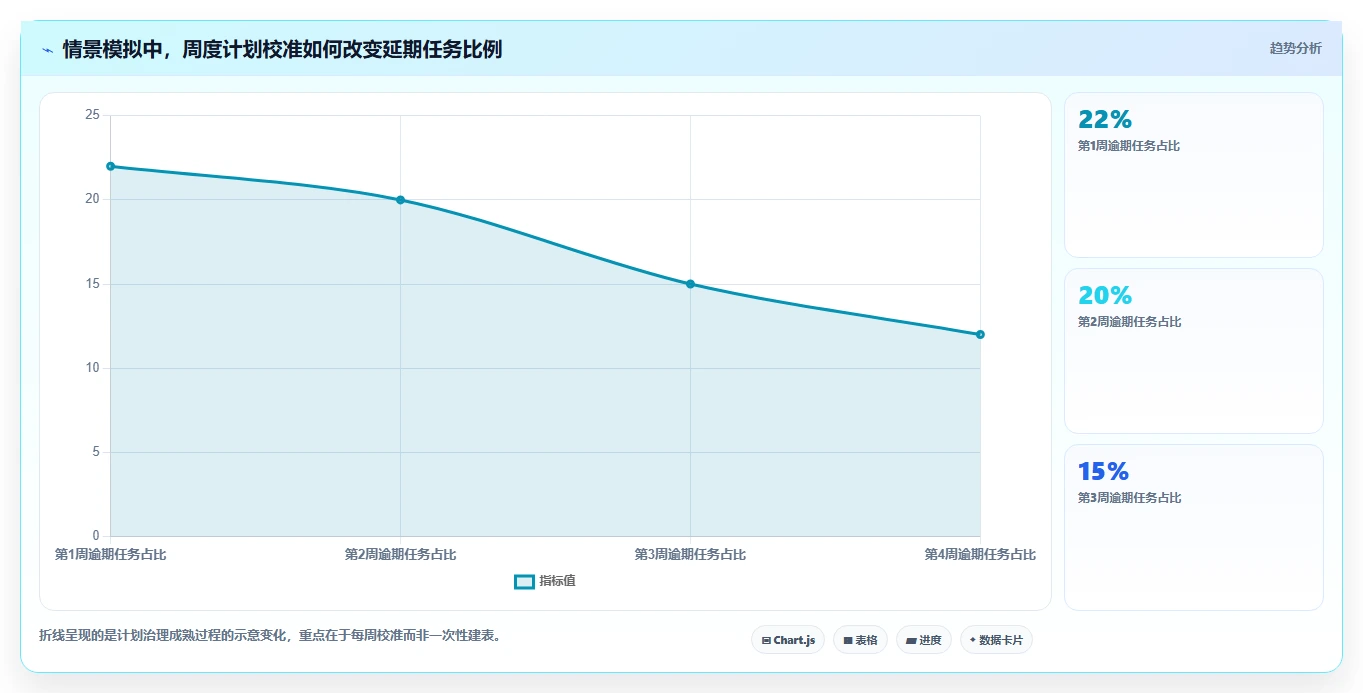The width and height of the screenshot is (1363, 693).
Task: Click x-axis label 第4周逾期任务占比
Action: pyautogui.click(x=980, y=555)
